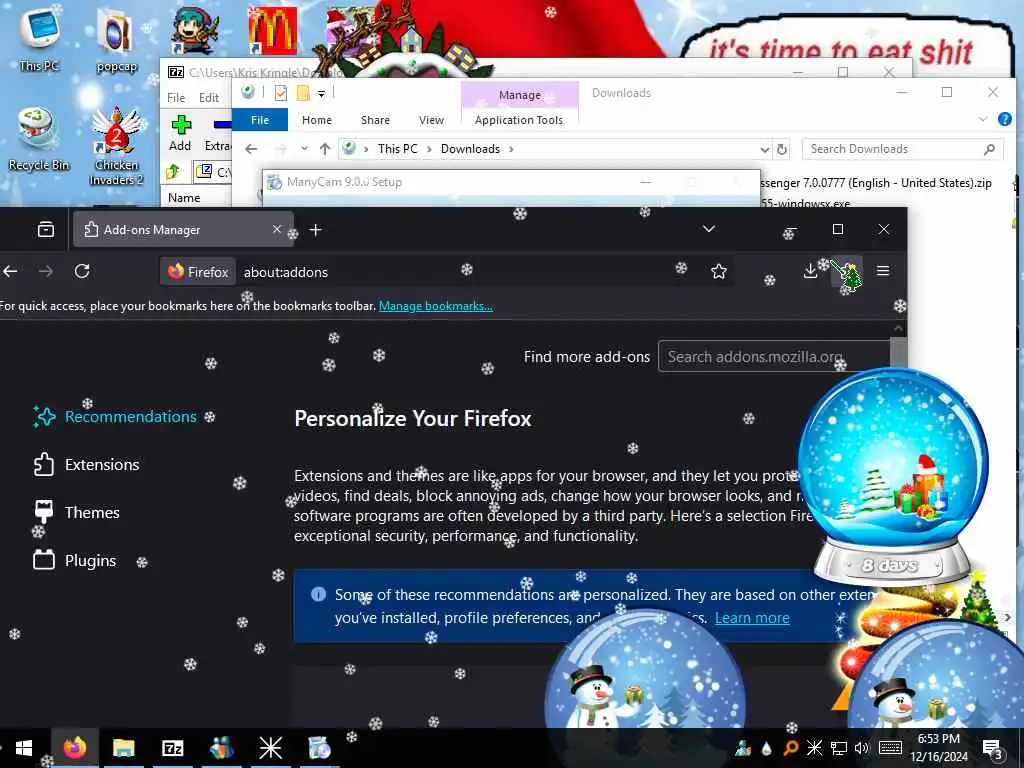The height and width of the screenshot is (768, 1024).
Task: Click the Name column header in 7-Zip
Action: [x=184, y=197]
